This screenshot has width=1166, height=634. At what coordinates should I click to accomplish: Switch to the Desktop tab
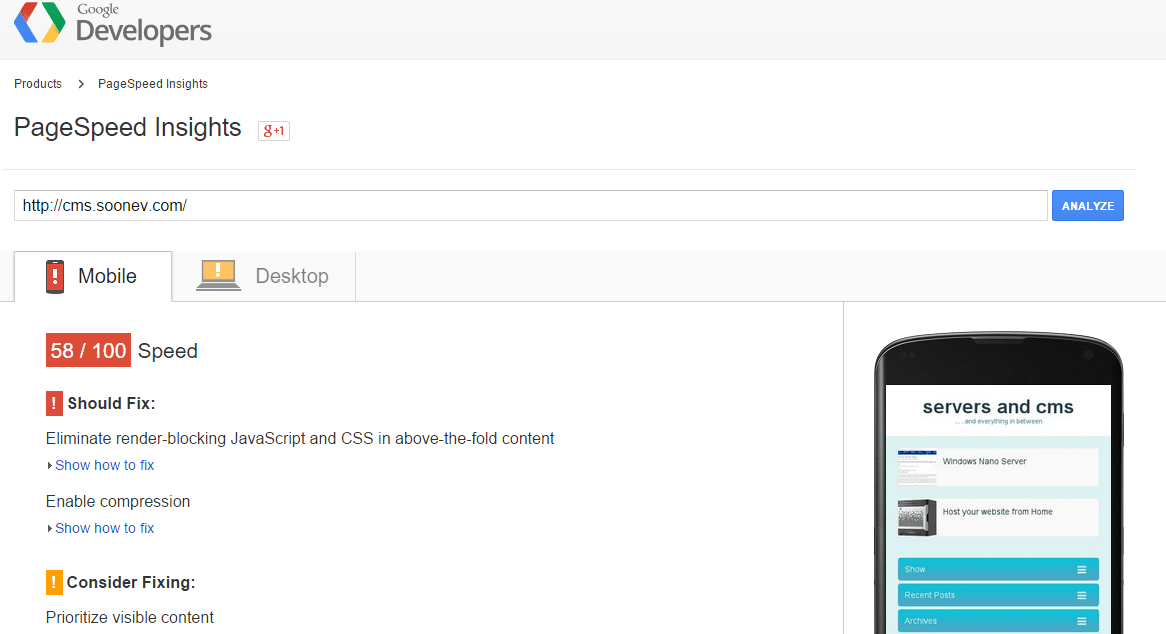click(264, 276)
